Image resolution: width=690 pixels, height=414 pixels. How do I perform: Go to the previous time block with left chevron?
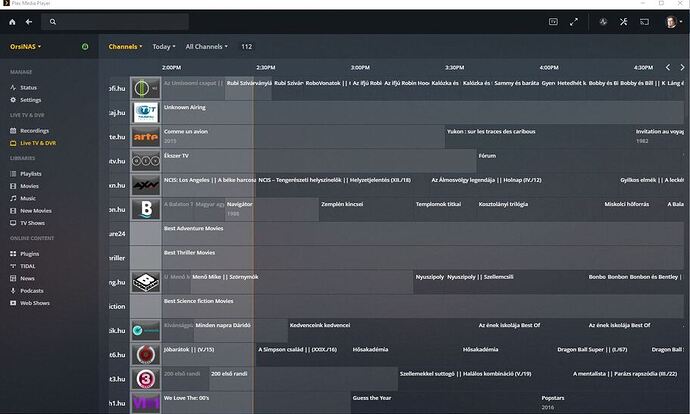click(668, 67)
